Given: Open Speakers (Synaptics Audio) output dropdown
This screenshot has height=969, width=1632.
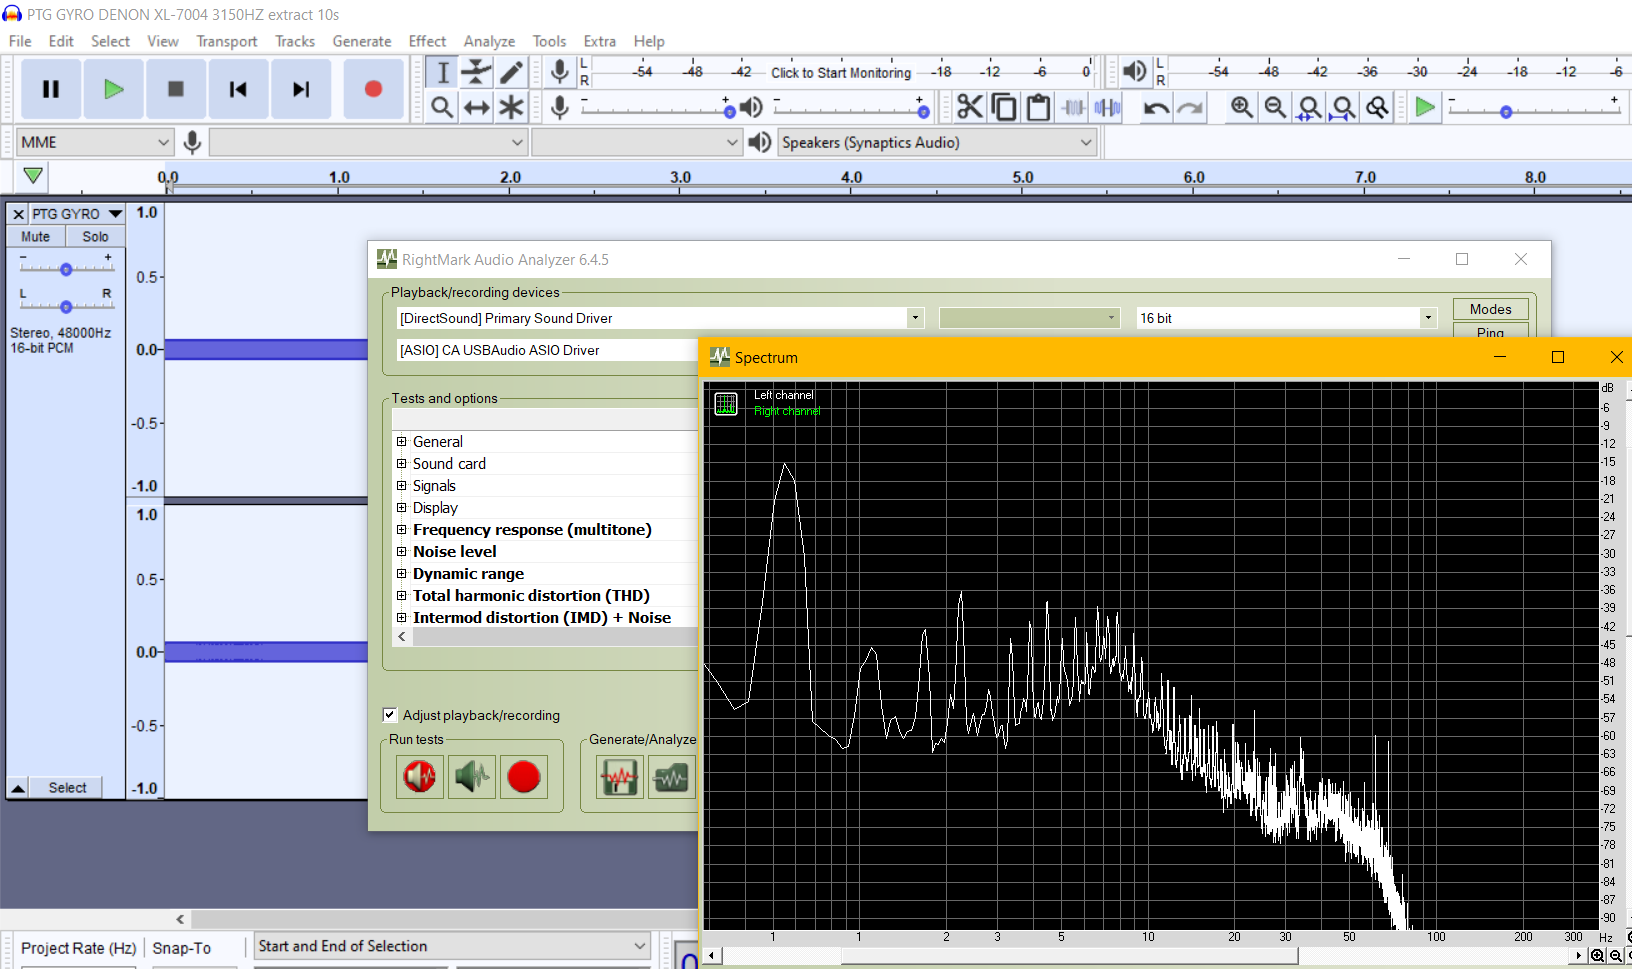Looking at the screenshot, I should tap(937, 142).
